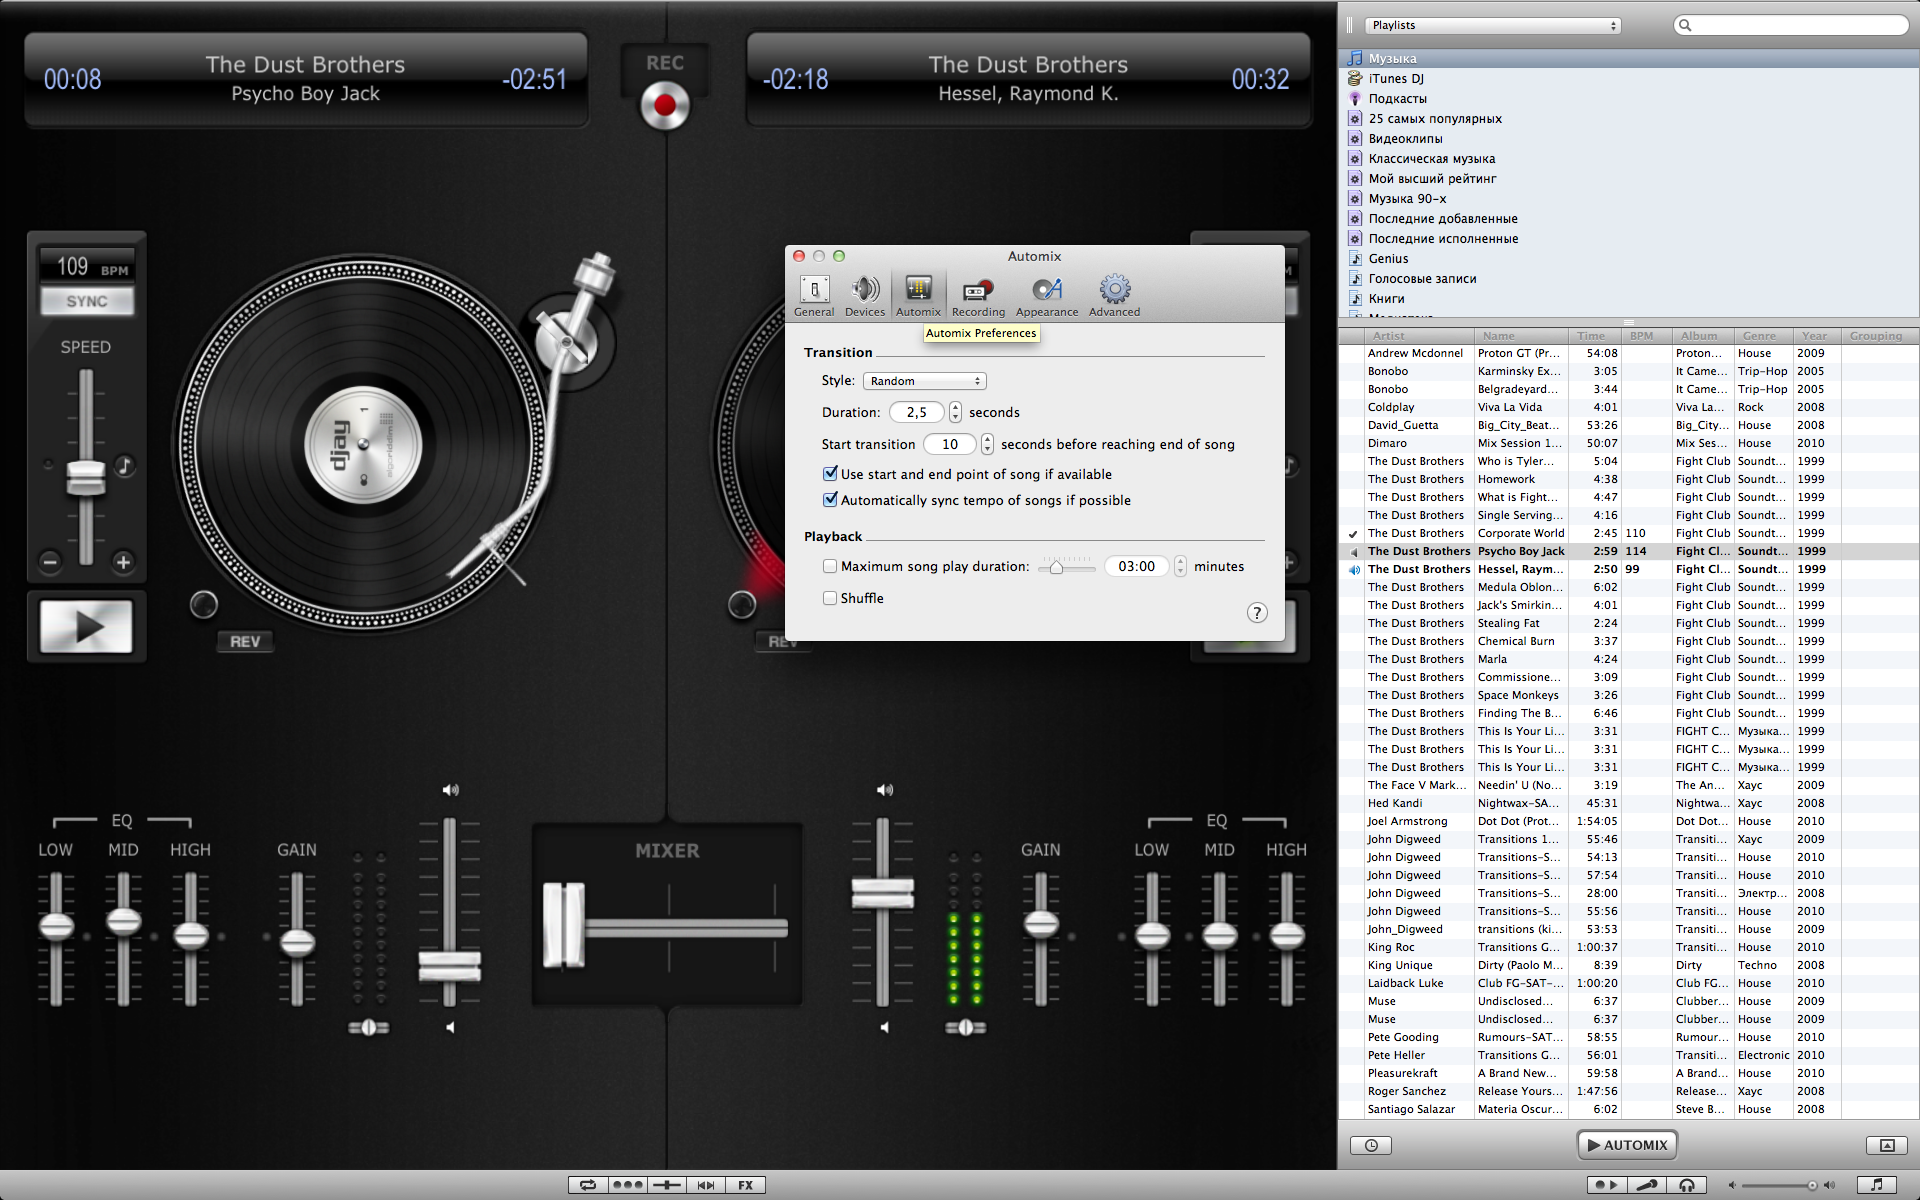Decrease left deck speed with minus button
Viewport: 1920px width, 1200px height.
click(51, 562)
